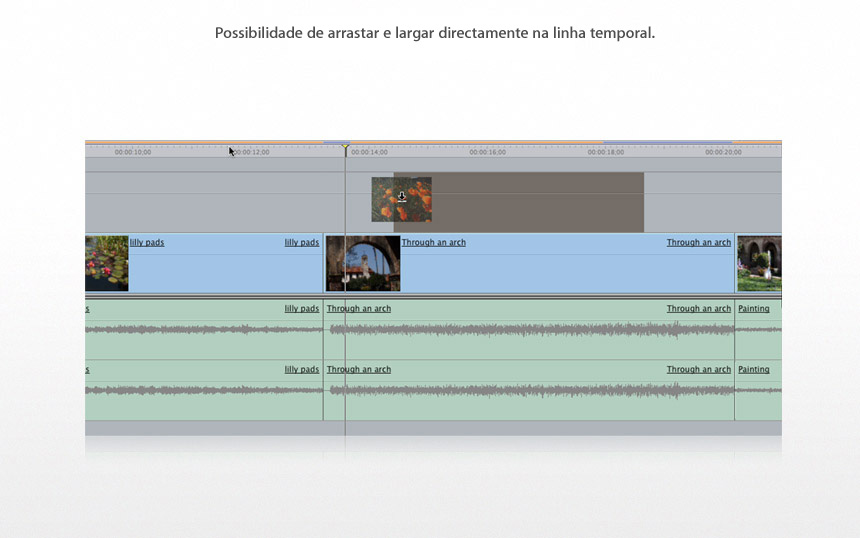
Task: Select the Through an arch video thumbnail
Action: coord(363,263)
